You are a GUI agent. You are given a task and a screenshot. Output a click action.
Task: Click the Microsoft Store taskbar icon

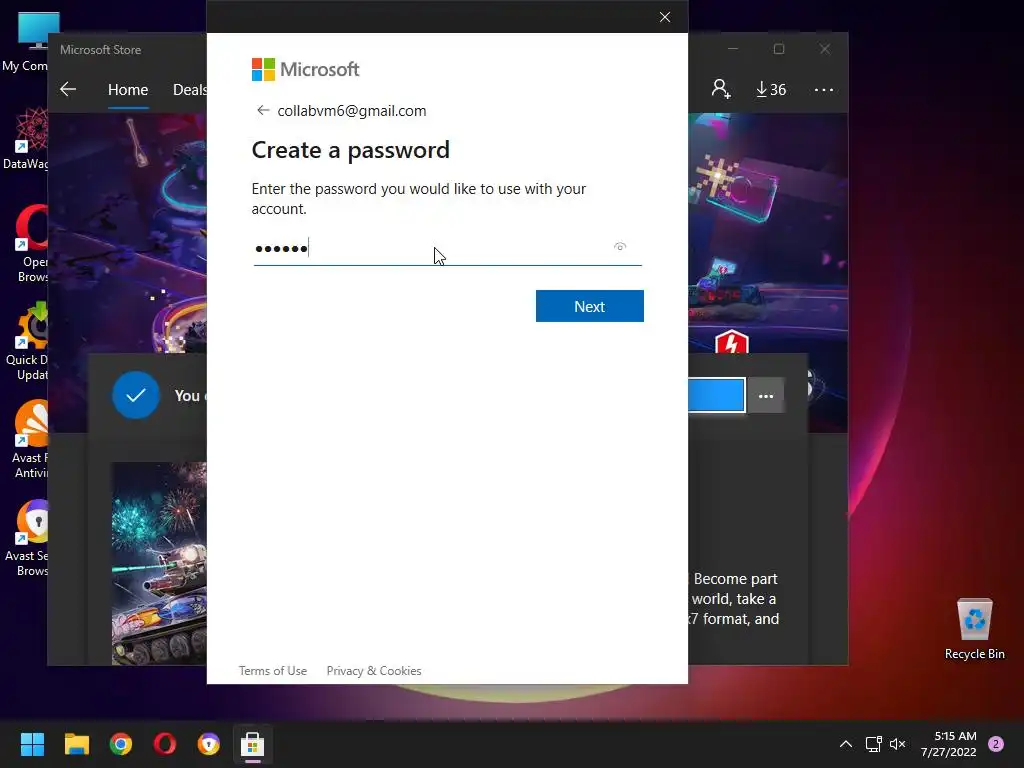point(253,744)
